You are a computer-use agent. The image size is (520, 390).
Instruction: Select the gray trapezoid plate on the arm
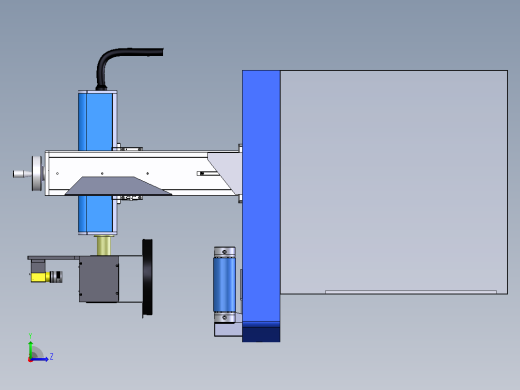point(118,186)
